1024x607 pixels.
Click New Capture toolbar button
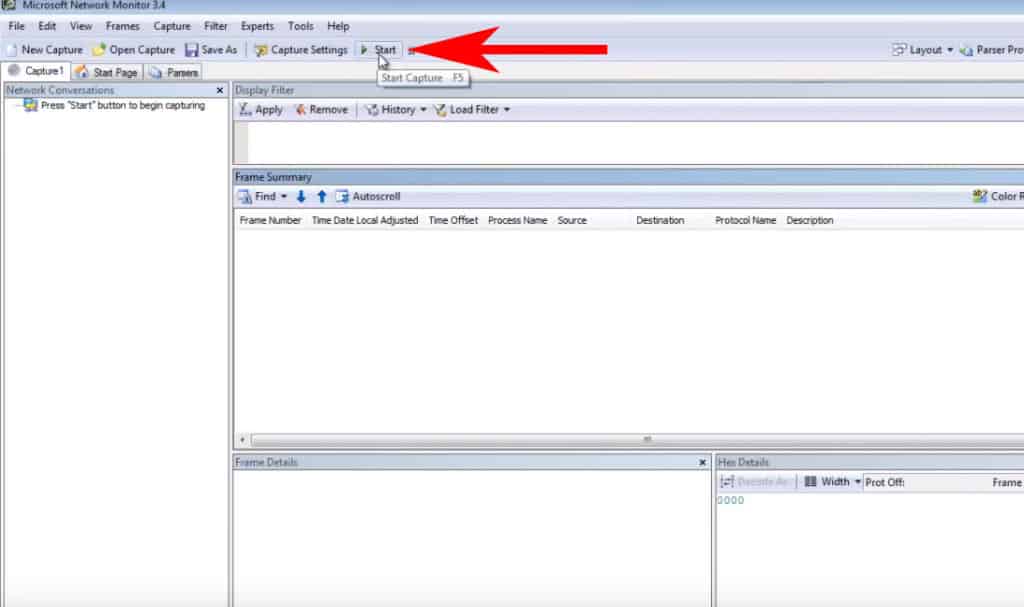[x=45, y=50]
